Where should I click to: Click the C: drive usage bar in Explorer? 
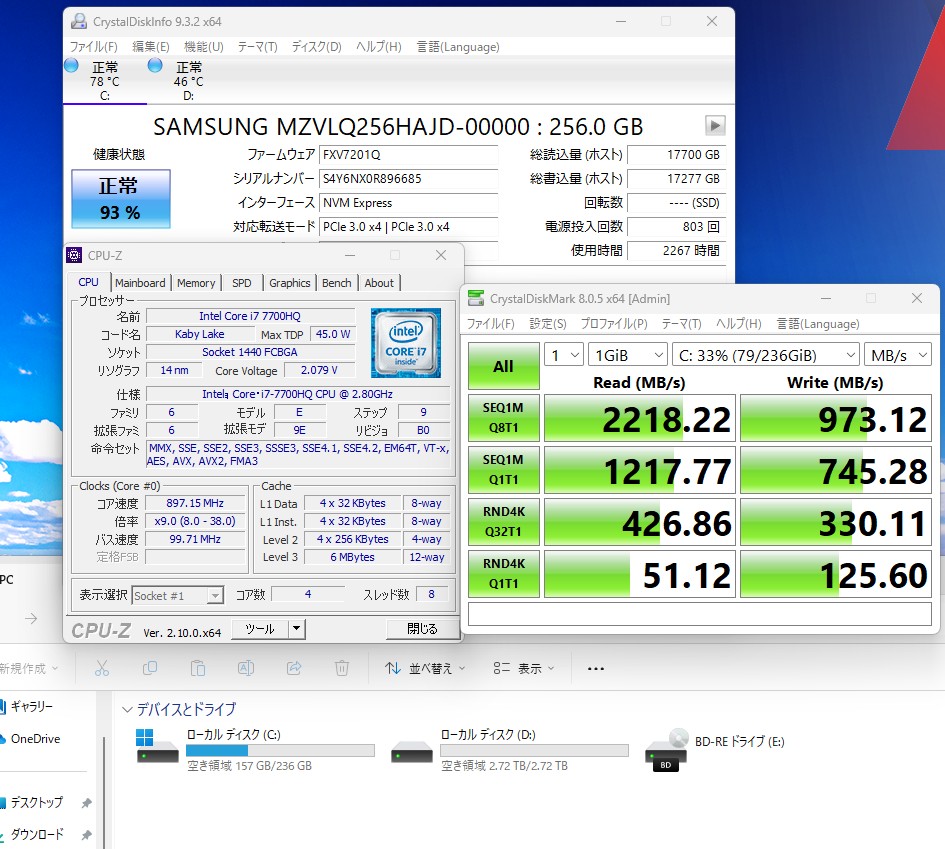click(x=280, y=750)
